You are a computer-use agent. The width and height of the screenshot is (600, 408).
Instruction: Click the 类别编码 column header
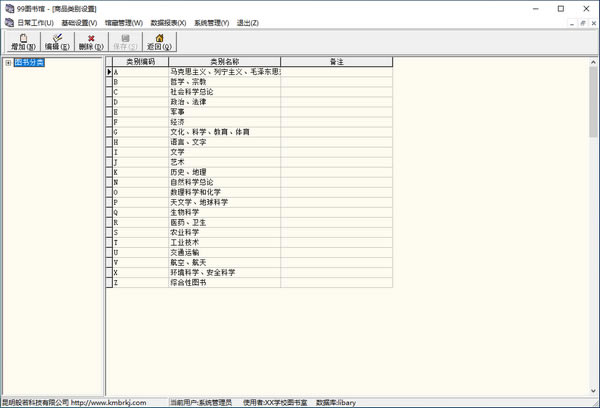pyautogui.click(x=139, y=62)
